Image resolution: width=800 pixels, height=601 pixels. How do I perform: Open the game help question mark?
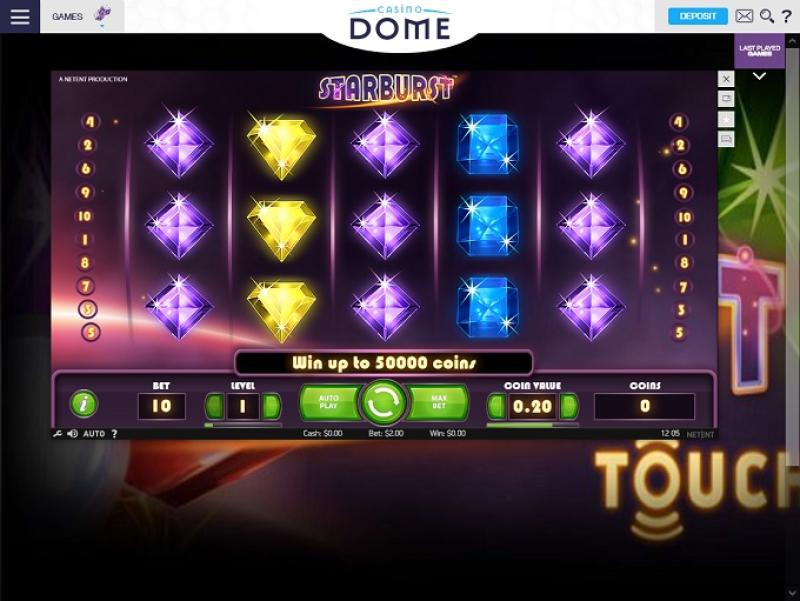[x=114, y=434]
